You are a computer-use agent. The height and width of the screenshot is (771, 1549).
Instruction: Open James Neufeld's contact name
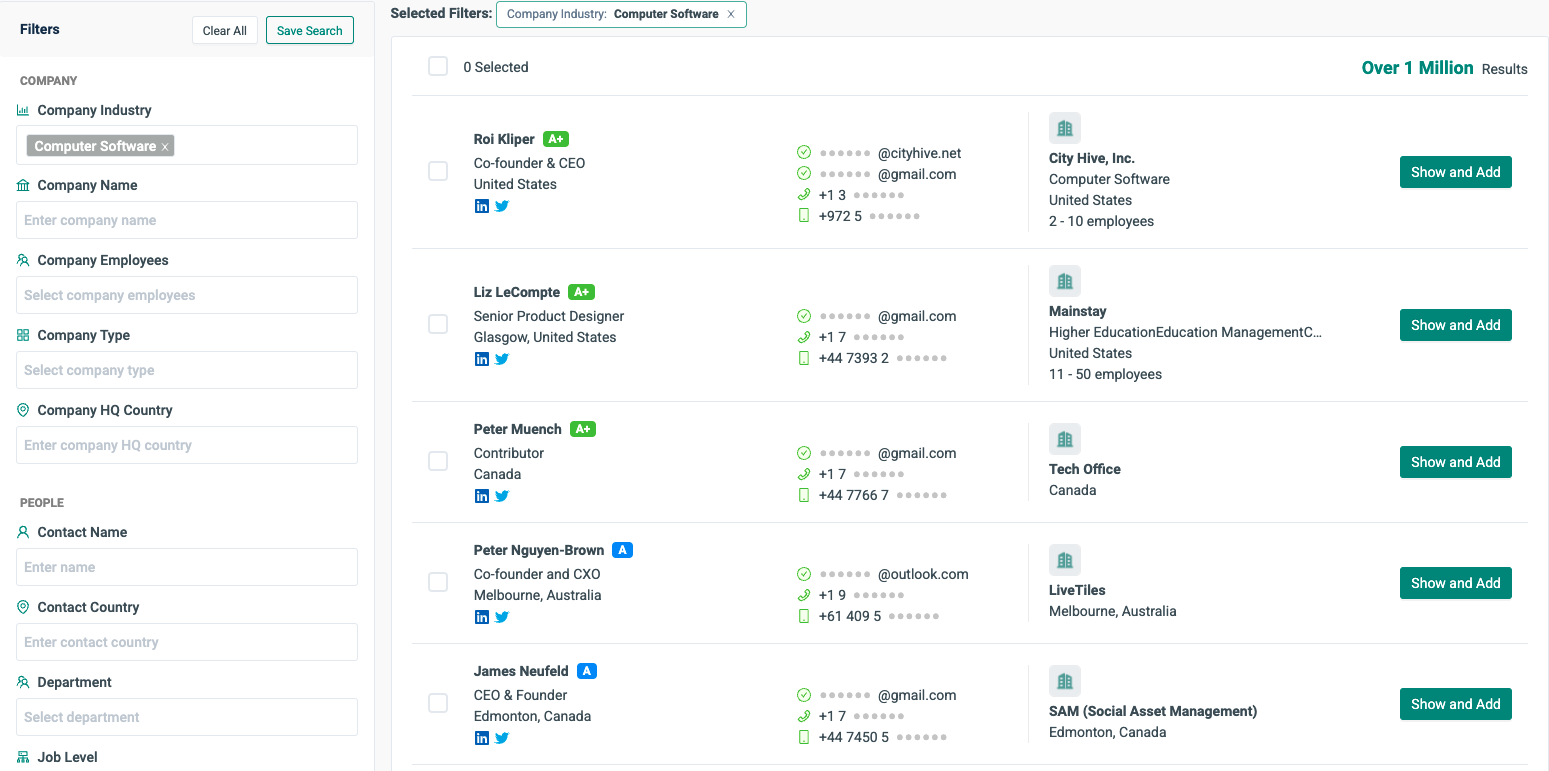[x=521, y=671]
